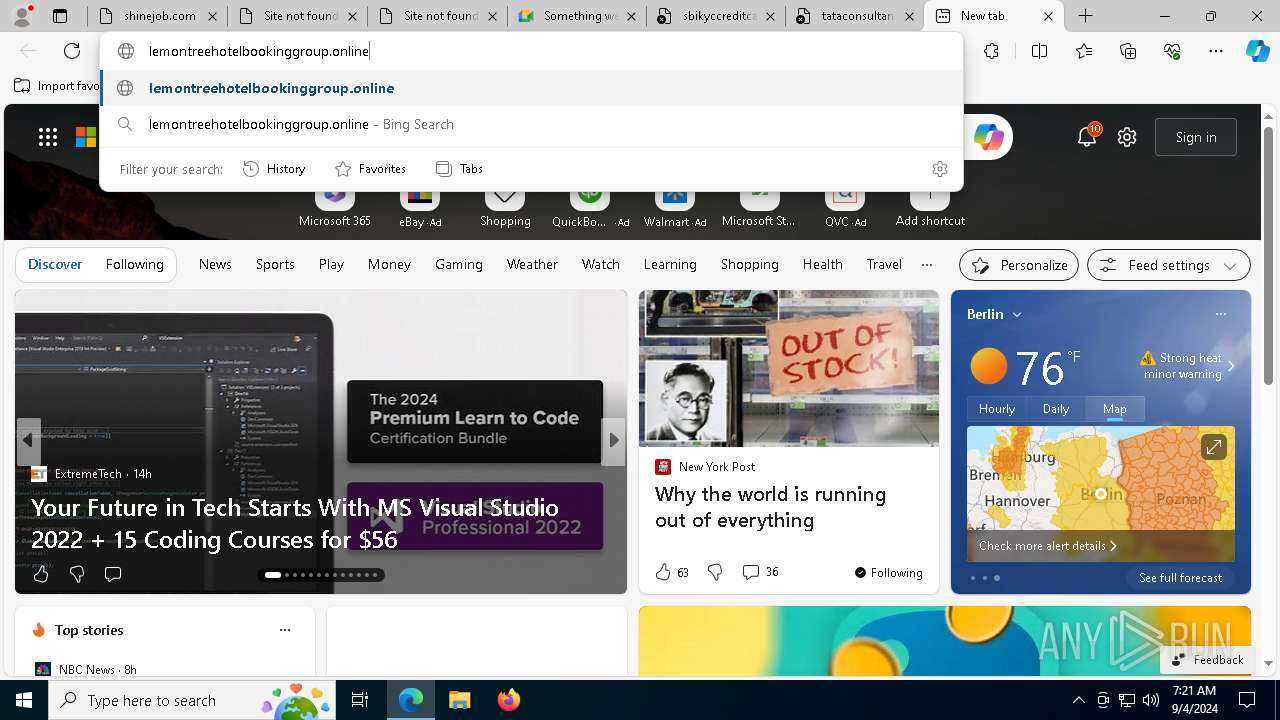Viewport: 1280px width, 720px height.
Task: Filter suggestions by History
Action: click(274, 169)
